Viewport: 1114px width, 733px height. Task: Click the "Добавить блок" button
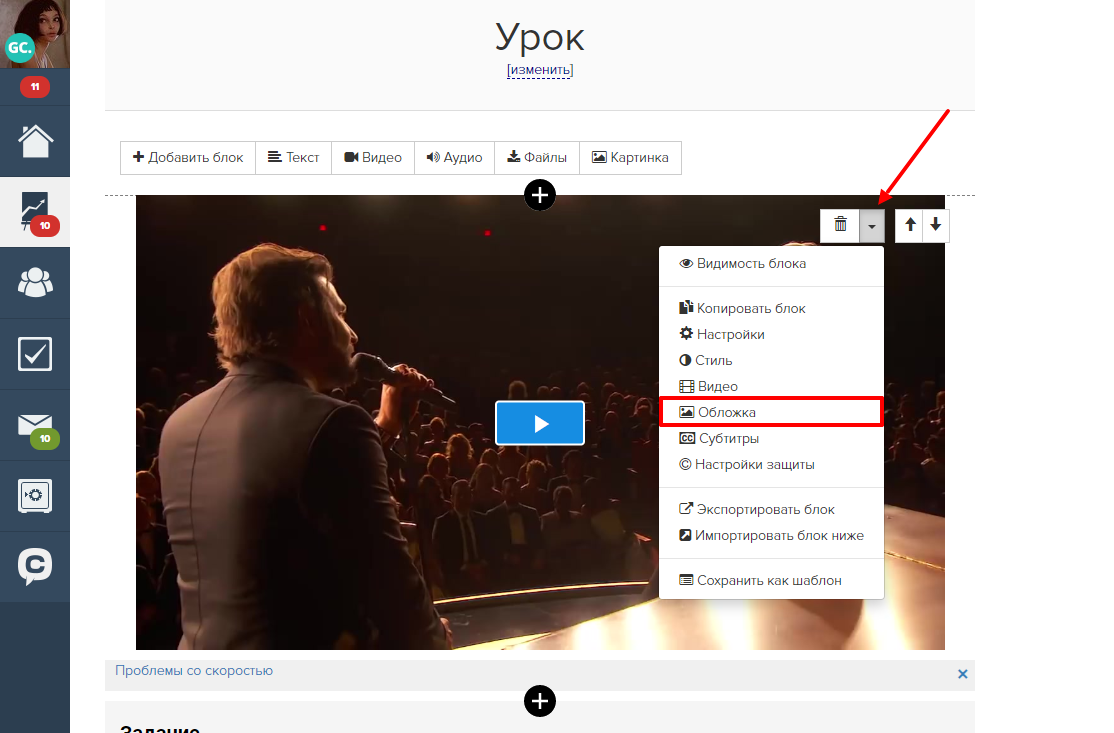click(188, 158)
